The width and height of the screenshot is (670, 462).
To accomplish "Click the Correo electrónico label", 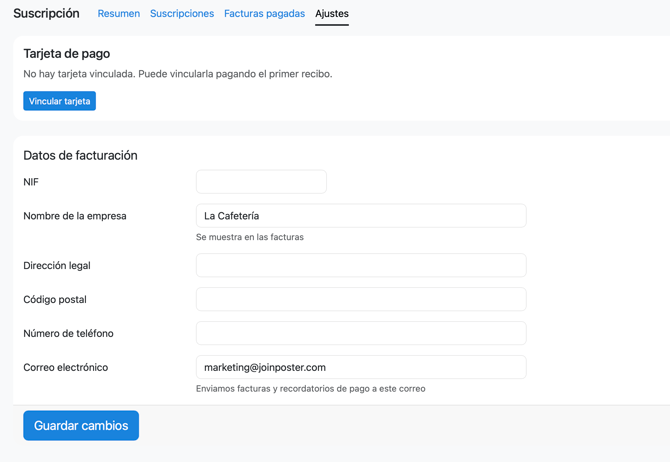I will point(65,367).
